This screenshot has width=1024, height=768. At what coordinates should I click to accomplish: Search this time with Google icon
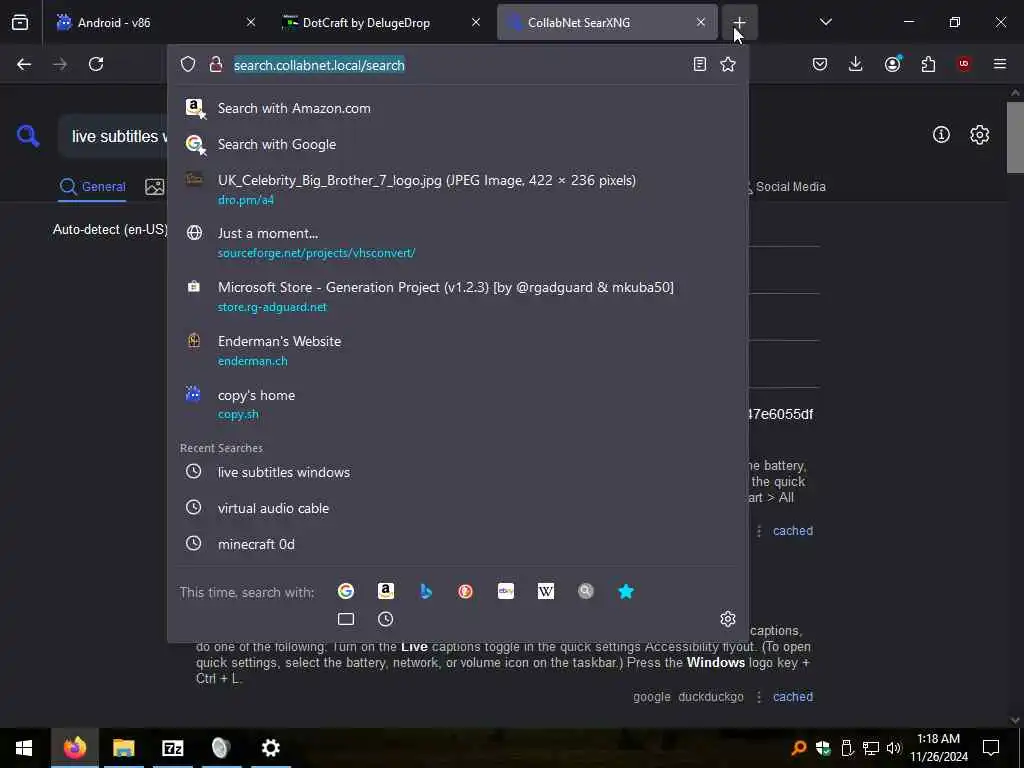tap(345, 592)
